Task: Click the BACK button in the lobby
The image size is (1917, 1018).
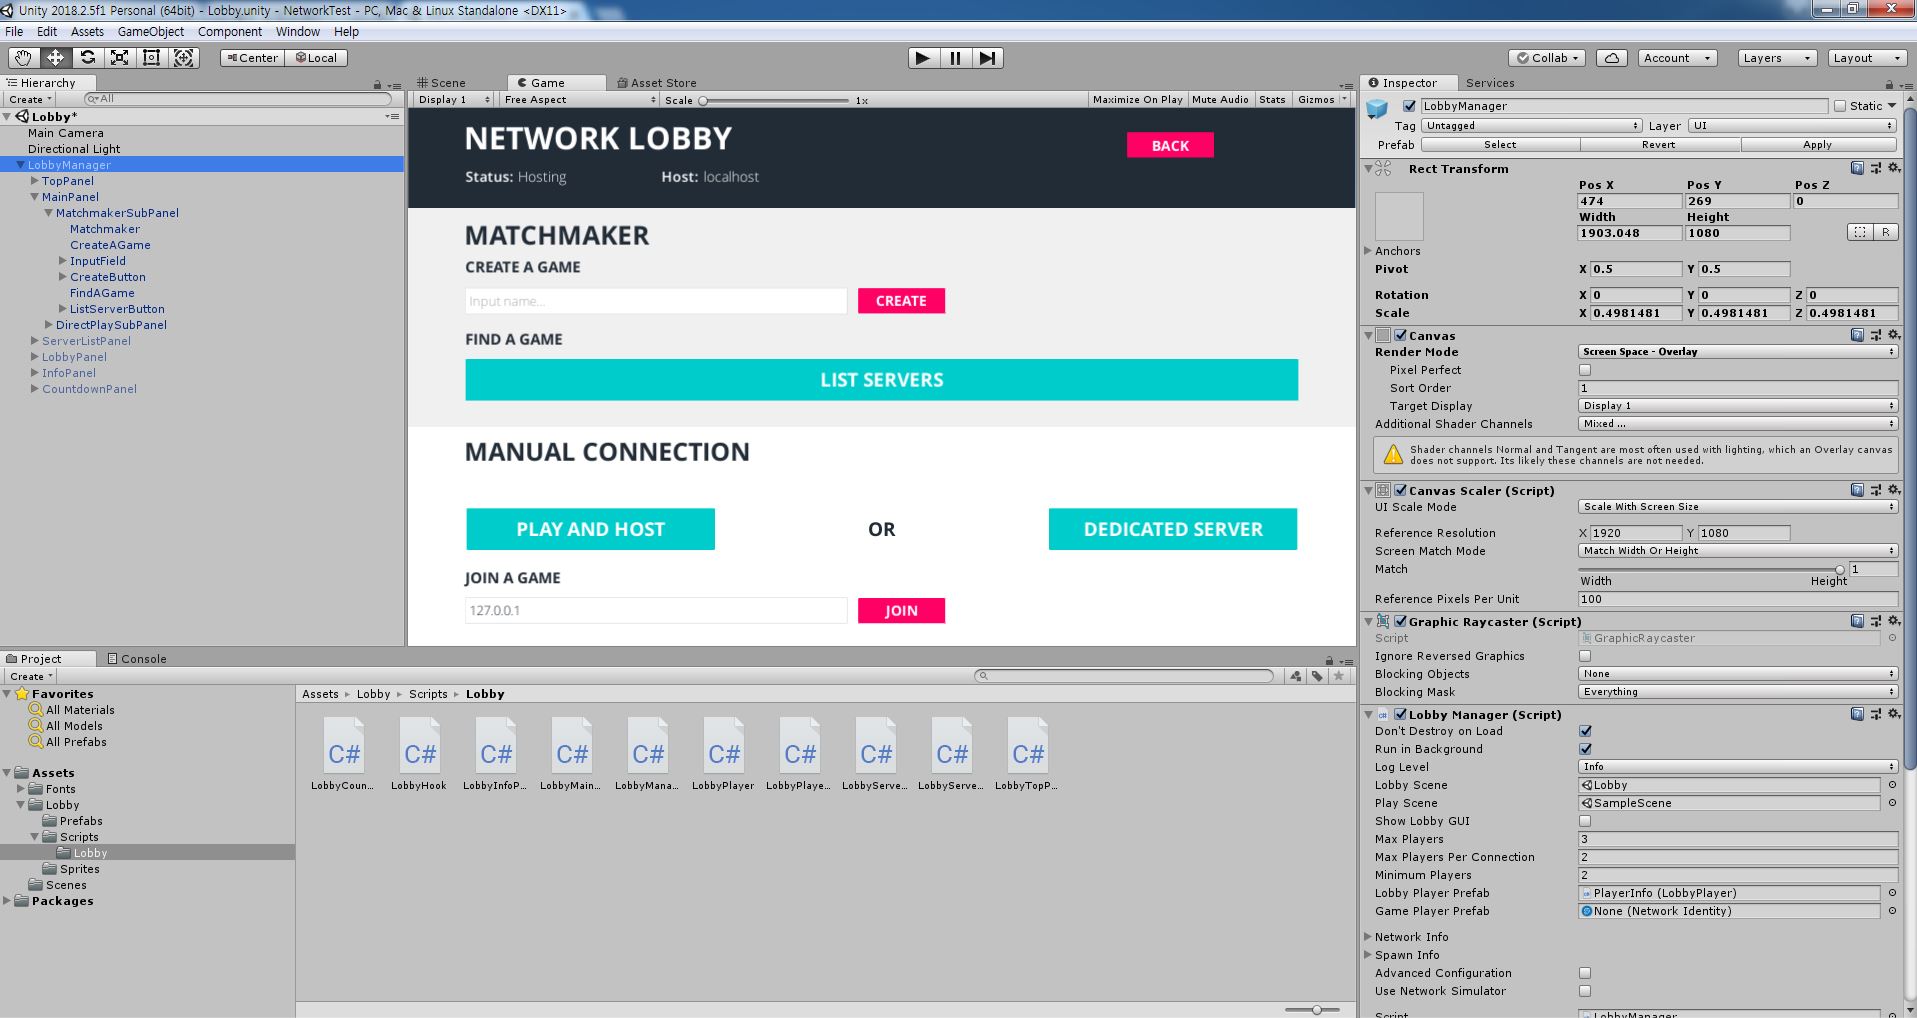Action: coord(1170,145)
